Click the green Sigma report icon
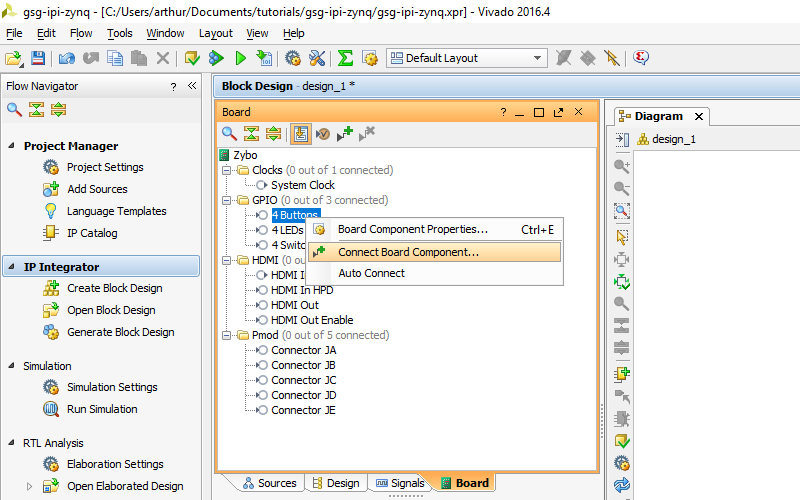Viewport: 800px width, 500px height. (x=345, y=58)
